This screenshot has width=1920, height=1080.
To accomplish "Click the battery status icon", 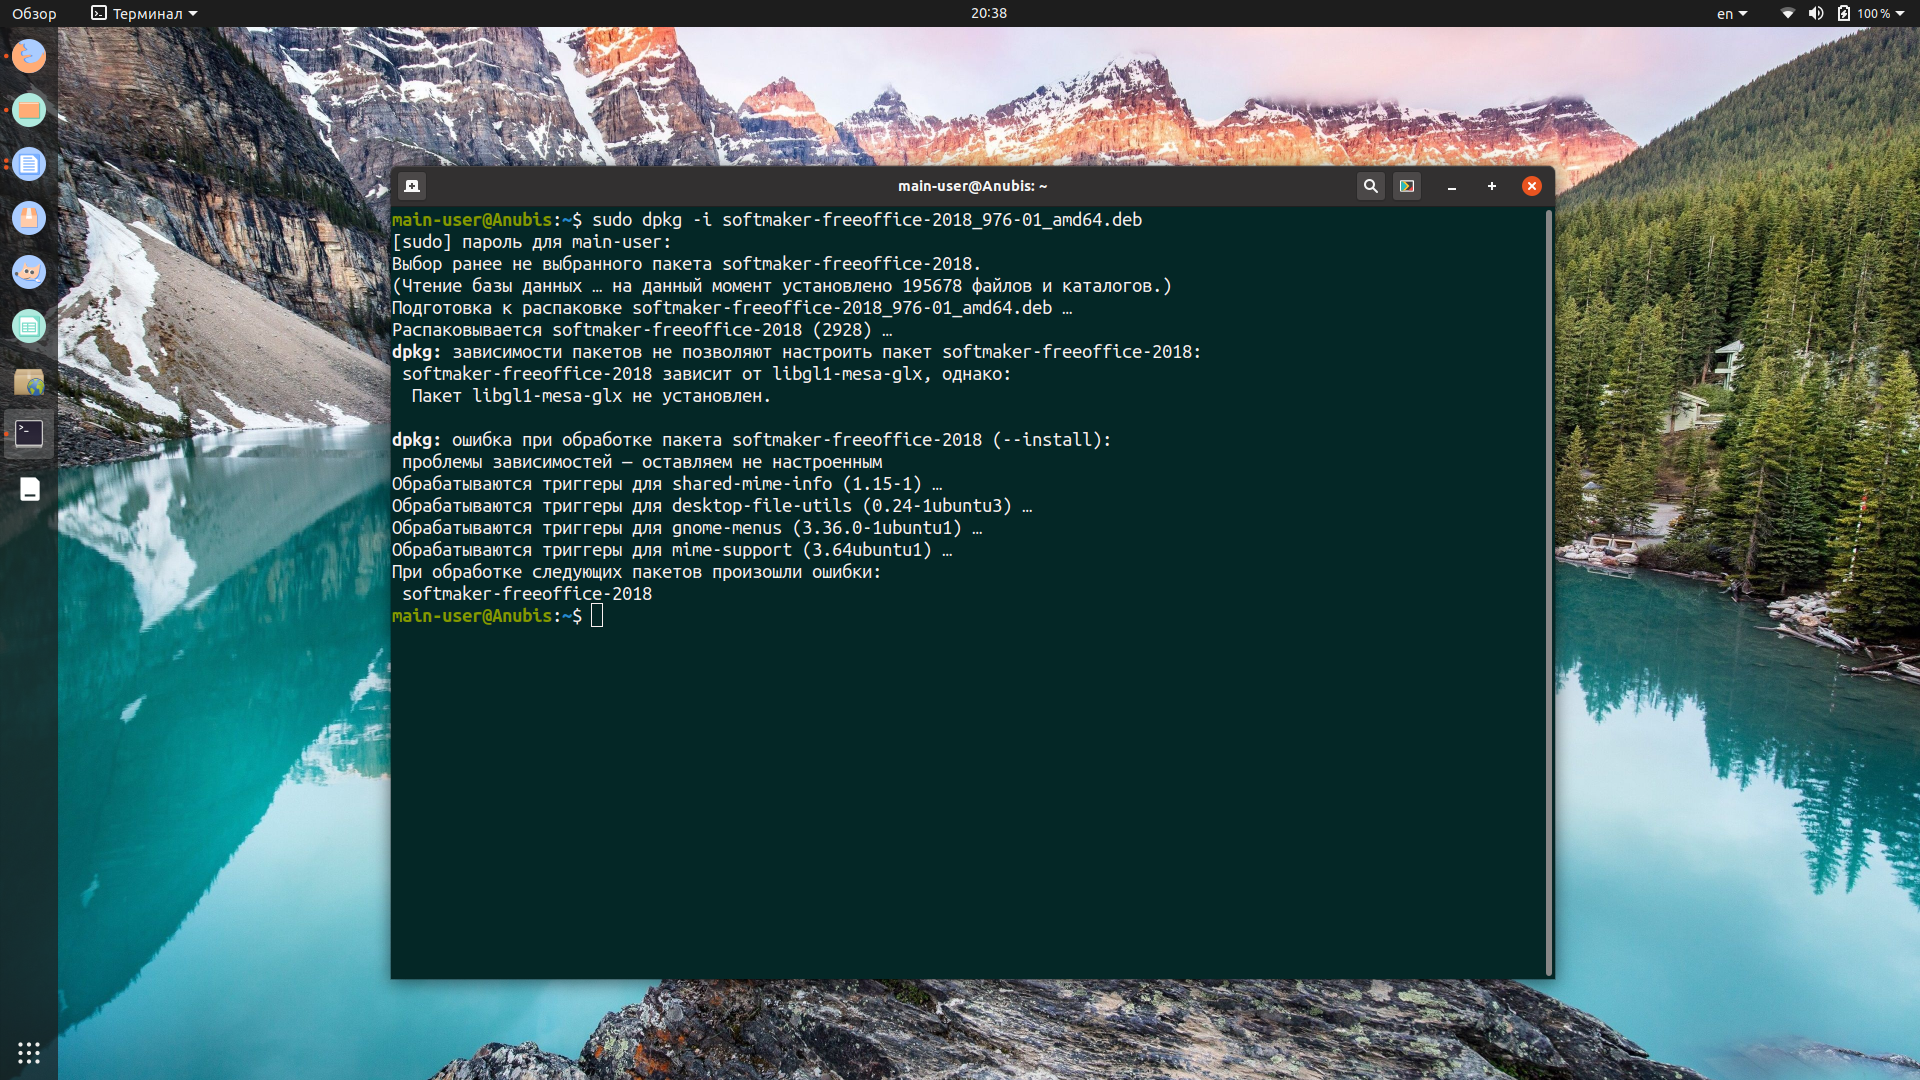I will pos(1844,13).
